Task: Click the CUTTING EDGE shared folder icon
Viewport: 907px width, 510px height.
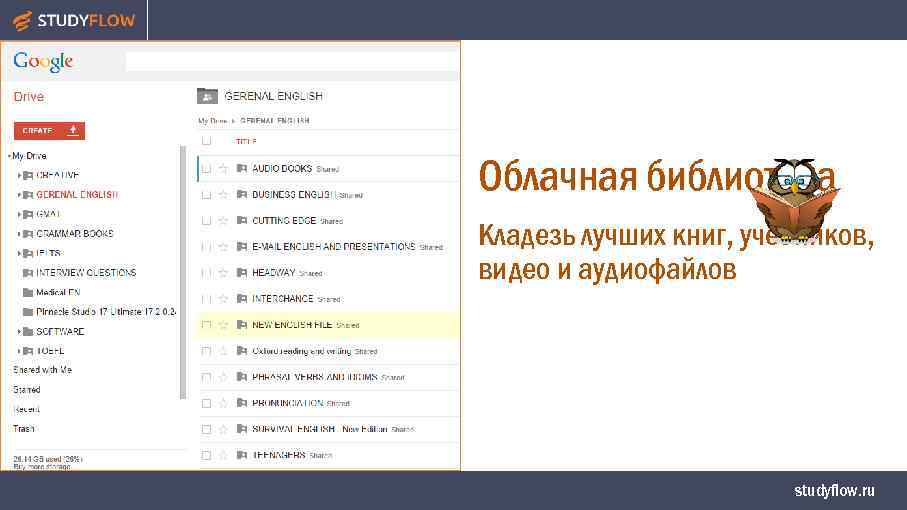Action: click(x=242, y=220)
